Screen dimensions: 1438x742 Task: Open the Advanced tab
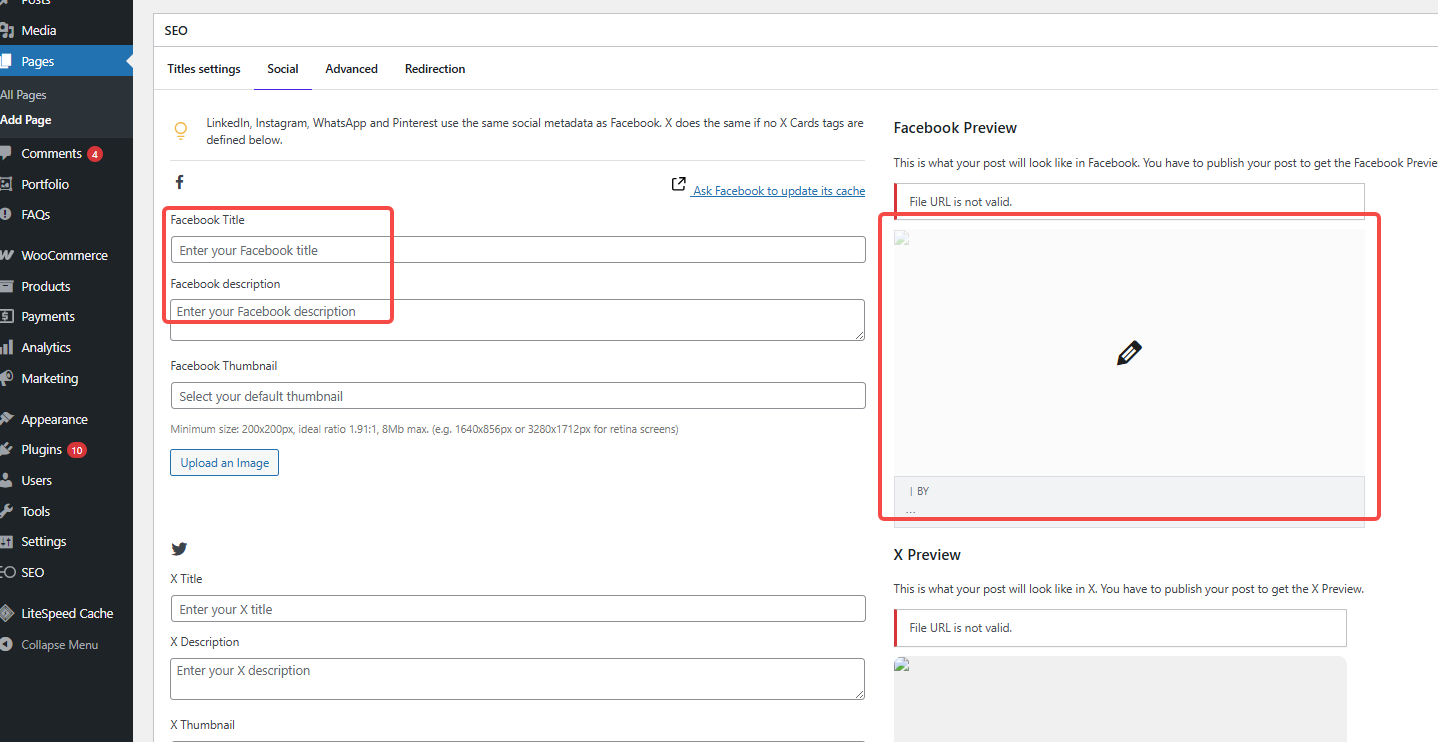351,69
